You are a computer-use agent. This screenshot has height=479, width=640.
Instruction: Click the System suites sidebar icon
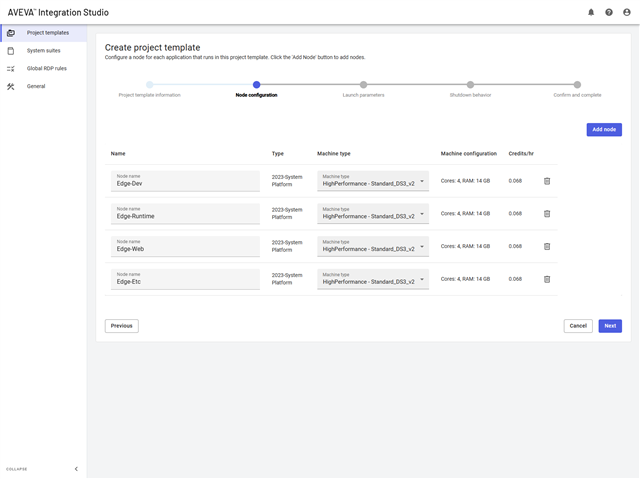point(11,51)
